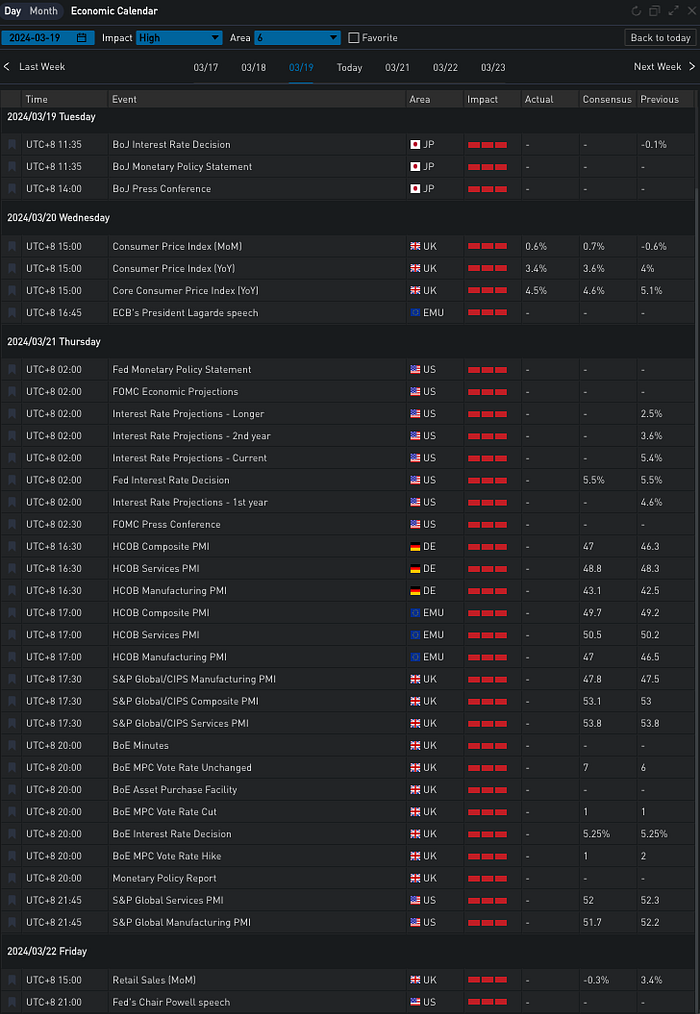
Task: Enable the Favorite checkbox
Action: [354, 38]
